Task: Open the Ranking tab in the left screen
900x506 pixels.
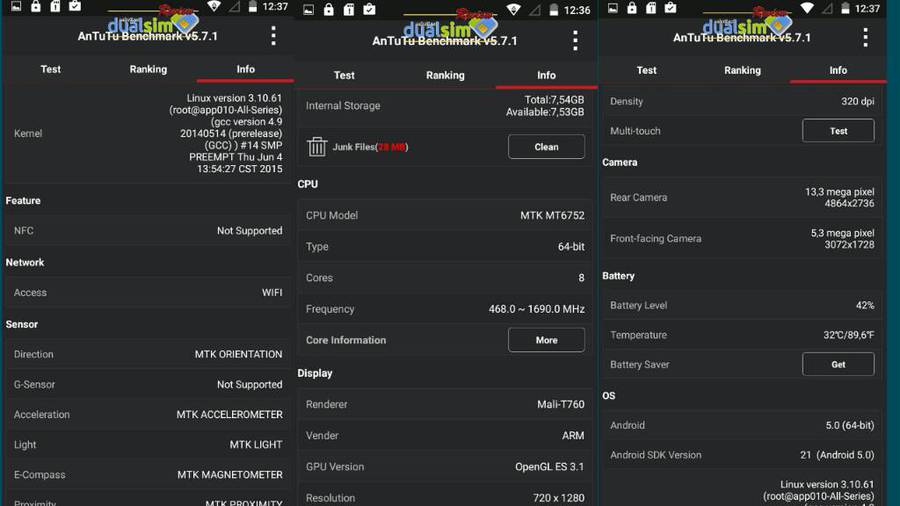Action: [148, 69]
